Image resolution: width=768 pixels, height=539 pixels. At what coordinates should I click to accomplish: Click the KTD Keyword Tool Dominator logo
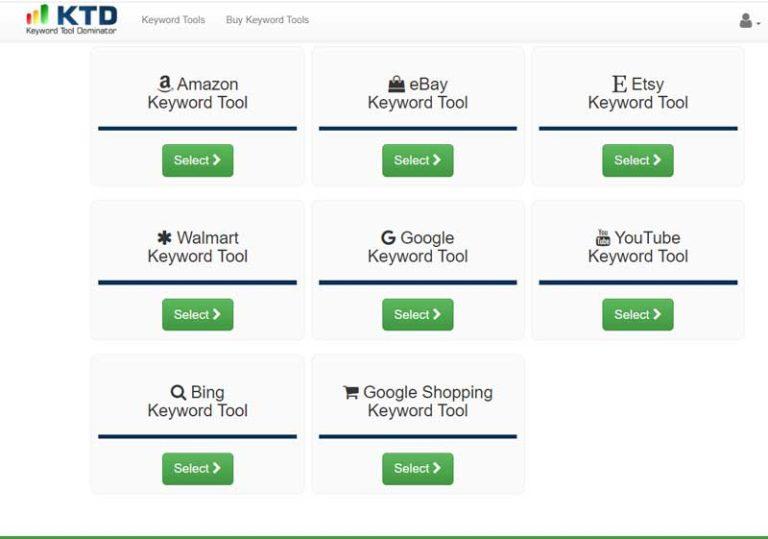[x=72, y=20]
